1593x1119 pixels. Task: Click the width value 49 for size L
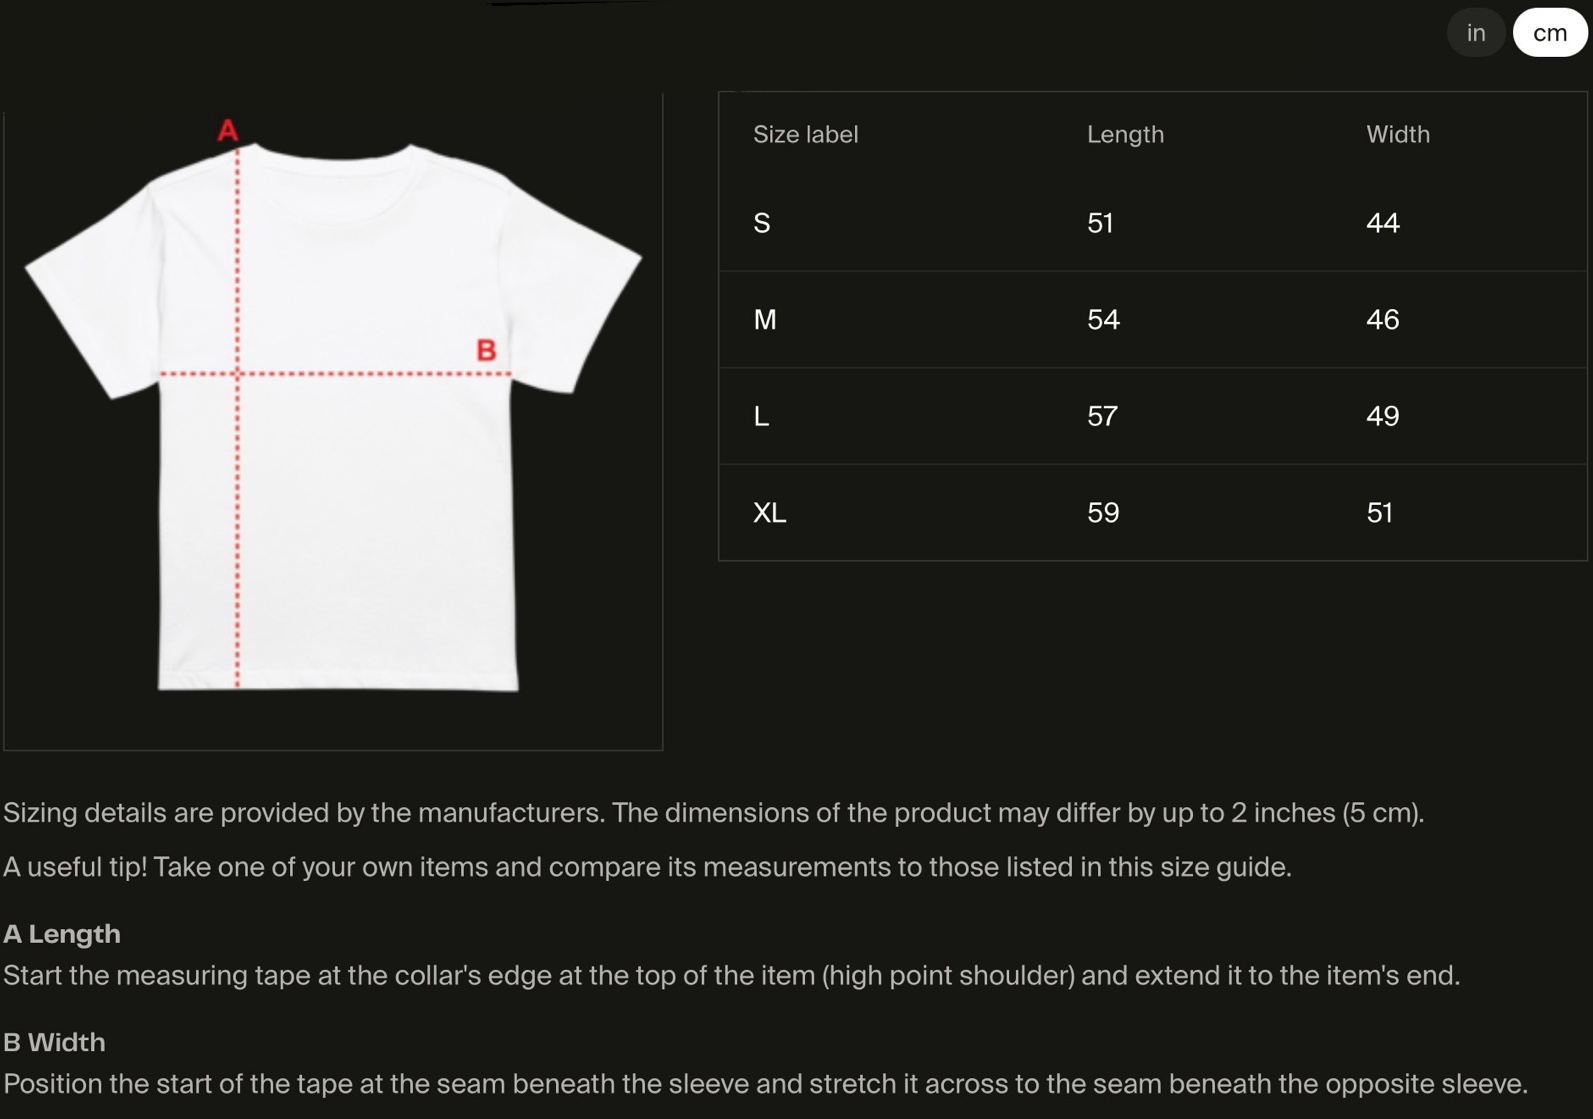click(1382, 416)
